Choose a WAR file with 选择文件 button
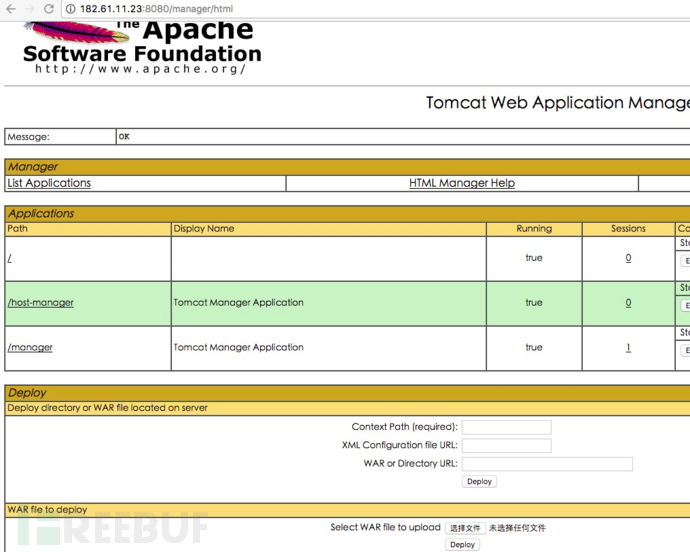Image resolution: width=690 pixels, height=552 pixels. (465, 528)
